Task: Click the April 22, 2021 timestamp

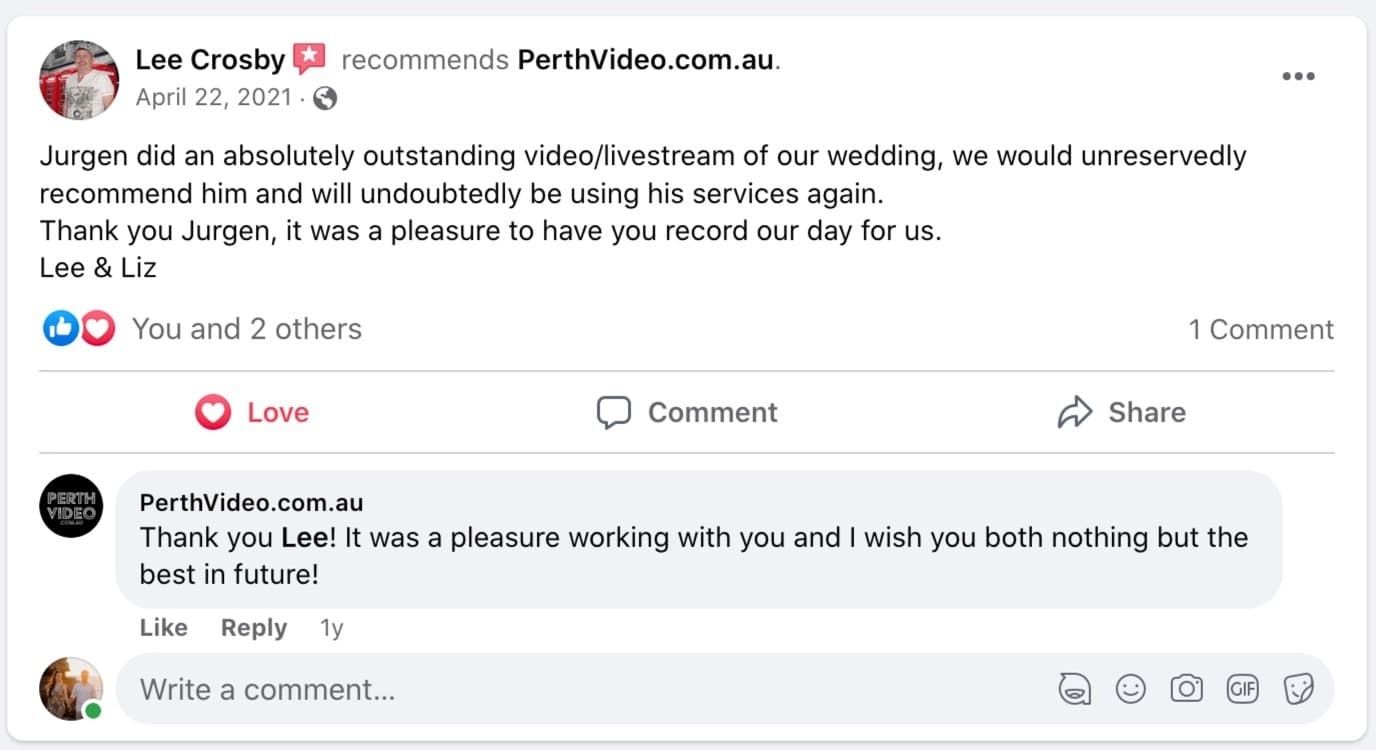Action: tap(213, 98)
